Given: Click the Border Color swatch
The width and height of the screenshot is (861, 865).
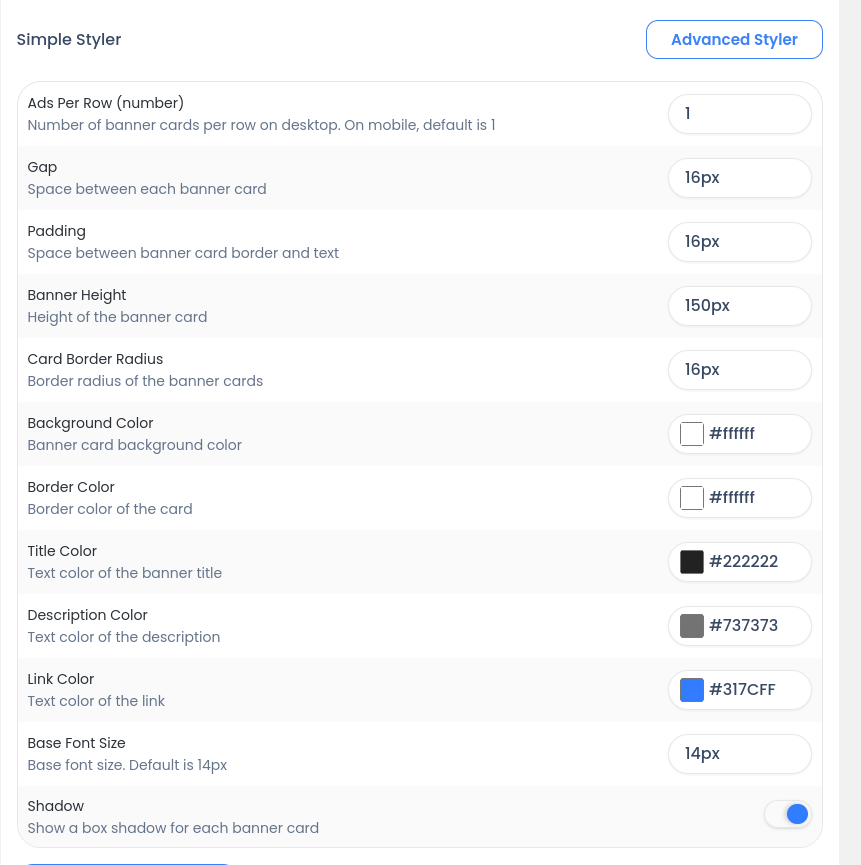Looking at the screenshot, I should tap(692, 498).
